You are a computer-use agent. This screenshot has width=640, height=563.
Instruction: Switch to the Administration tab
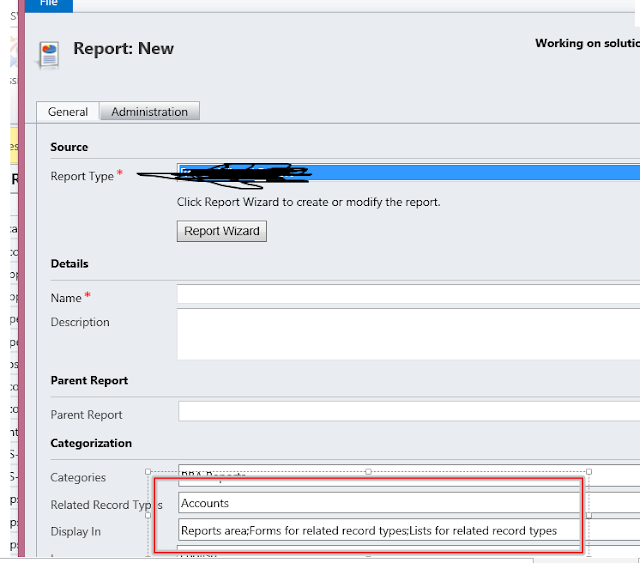coord(149,111)
